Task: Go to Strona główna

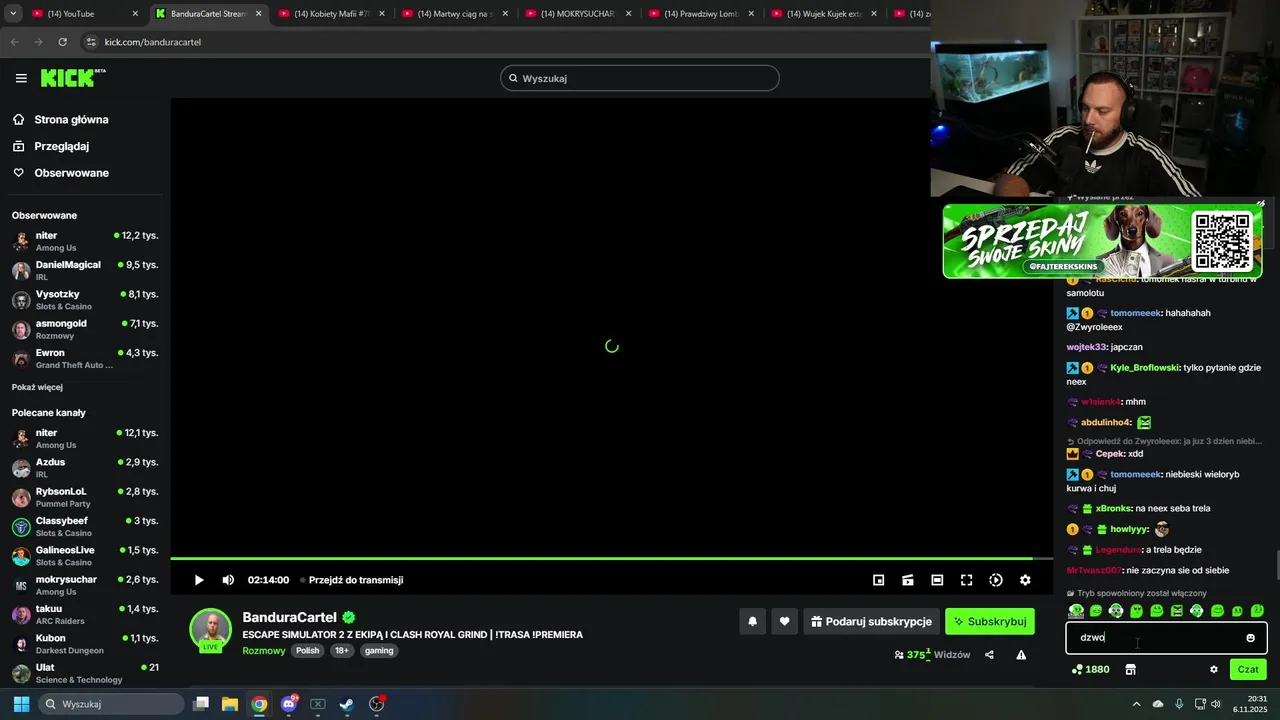Action: (71, 119)
